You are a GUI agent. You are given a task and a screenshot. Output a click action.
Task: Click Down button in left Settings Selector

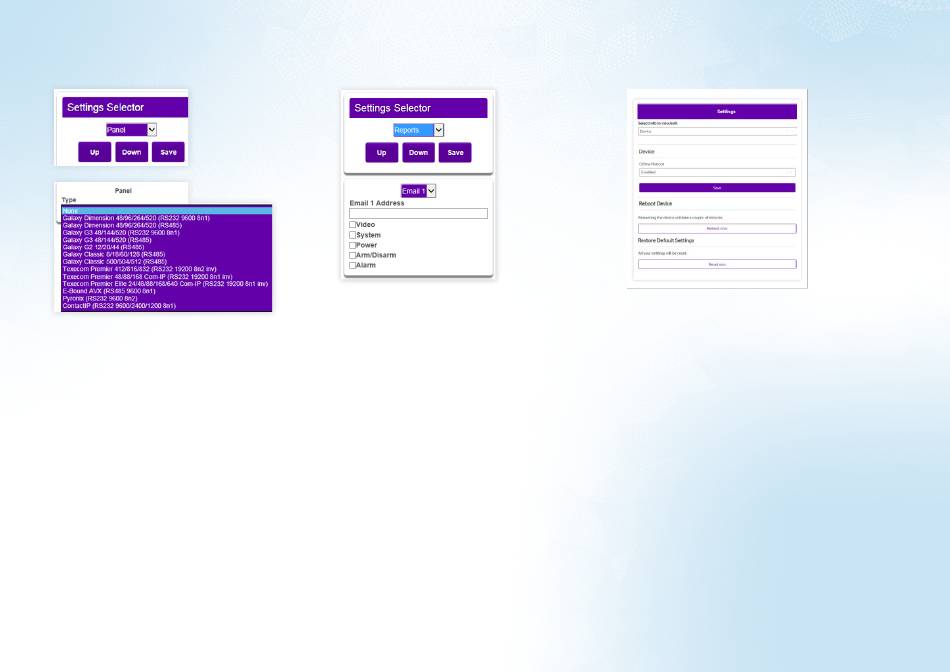131,152
